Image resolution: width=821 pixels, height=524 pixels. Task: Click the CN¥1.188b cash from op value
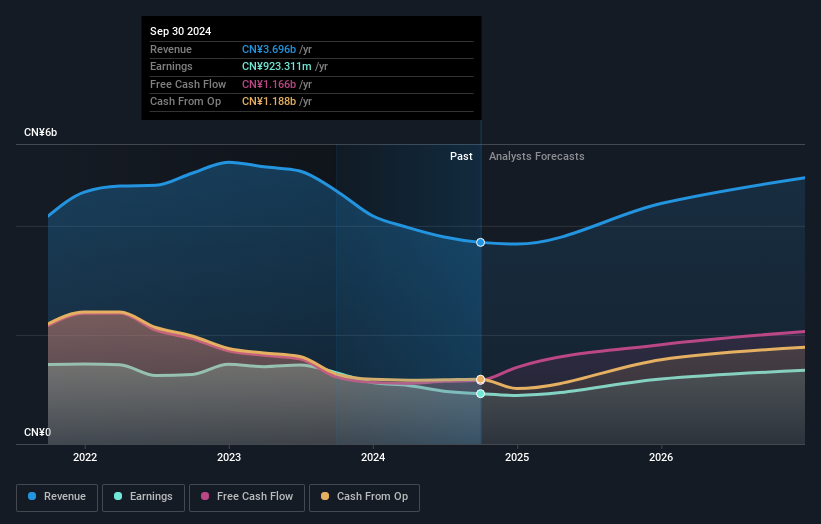pos(269,102)
